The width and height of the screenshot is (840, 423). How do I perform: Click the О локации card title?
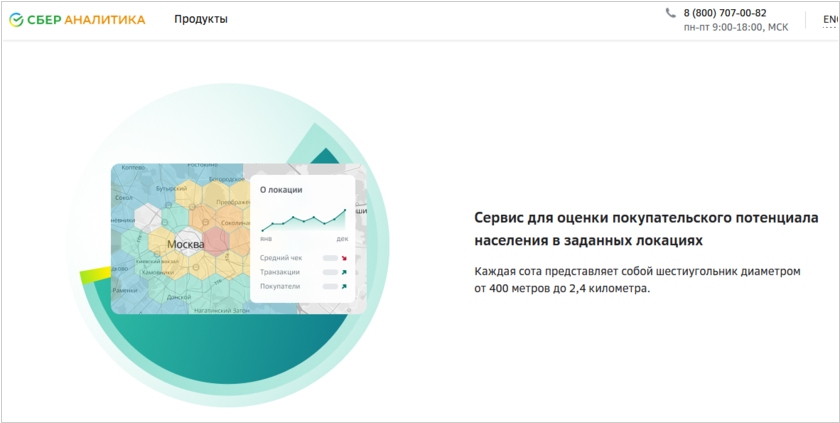pyautogui.click(x=281, y=189)
